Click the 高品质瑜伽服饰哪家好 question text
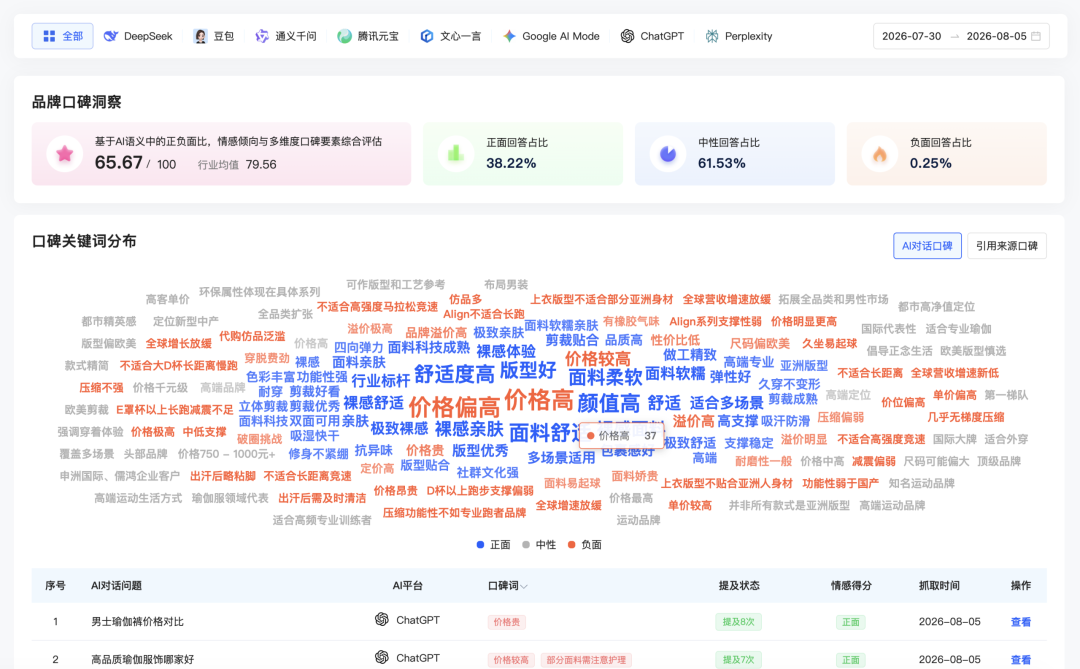1080x669 pixels. pyautogui.click(x=143, y=659)
